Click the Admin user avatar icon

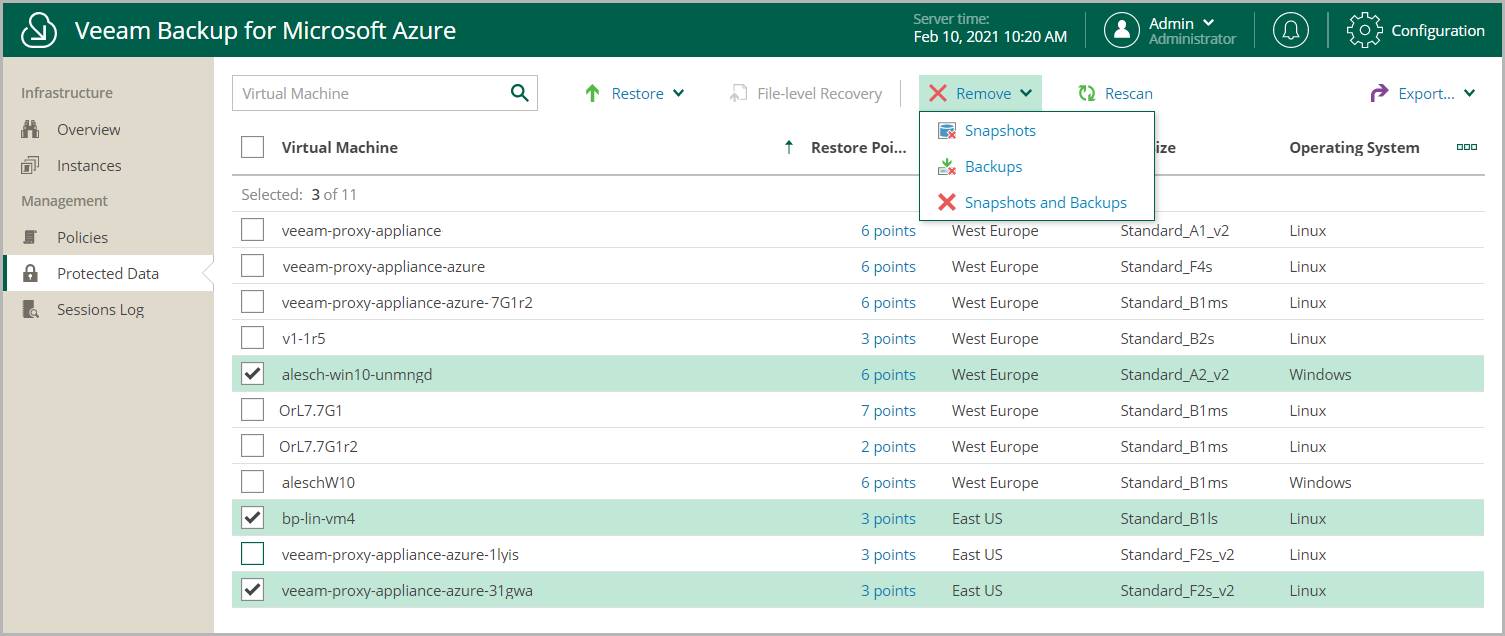tap(1122, 30)
